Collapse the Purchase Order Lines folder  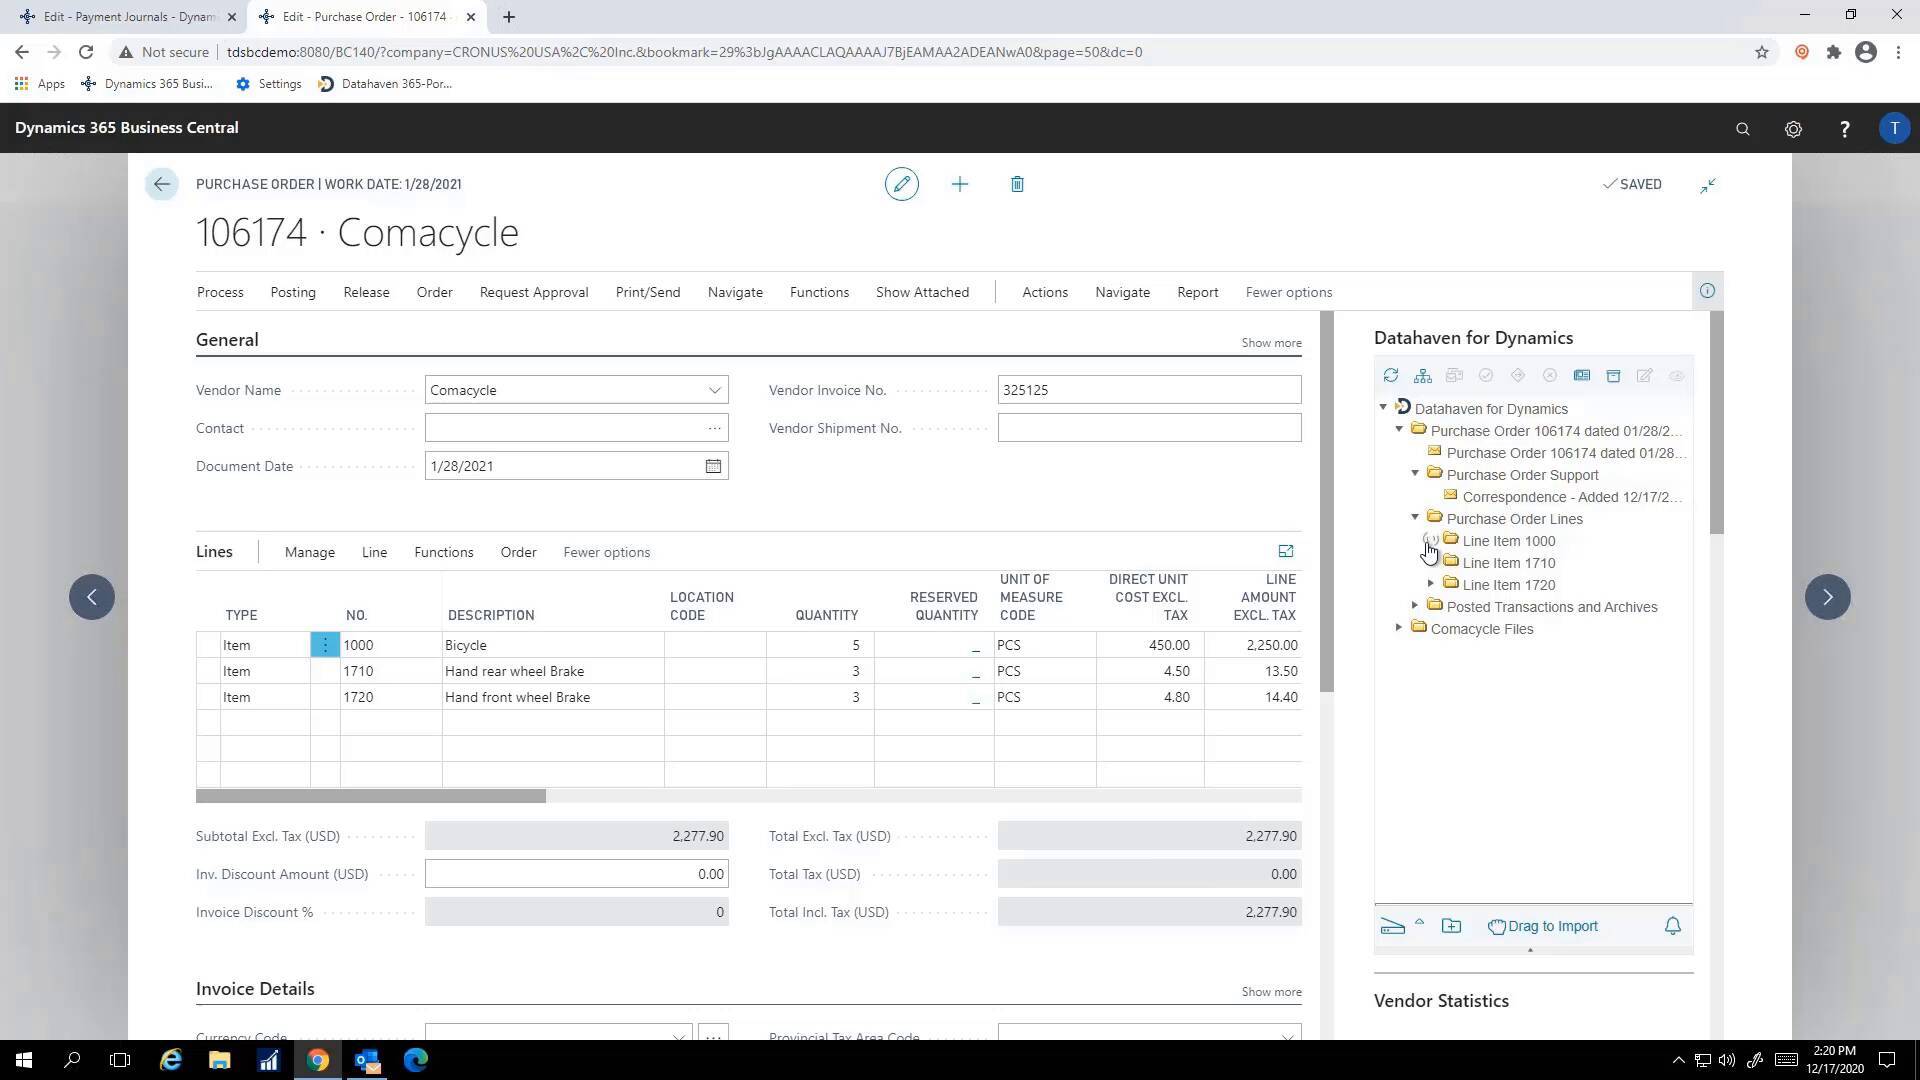pos(1413,518)
